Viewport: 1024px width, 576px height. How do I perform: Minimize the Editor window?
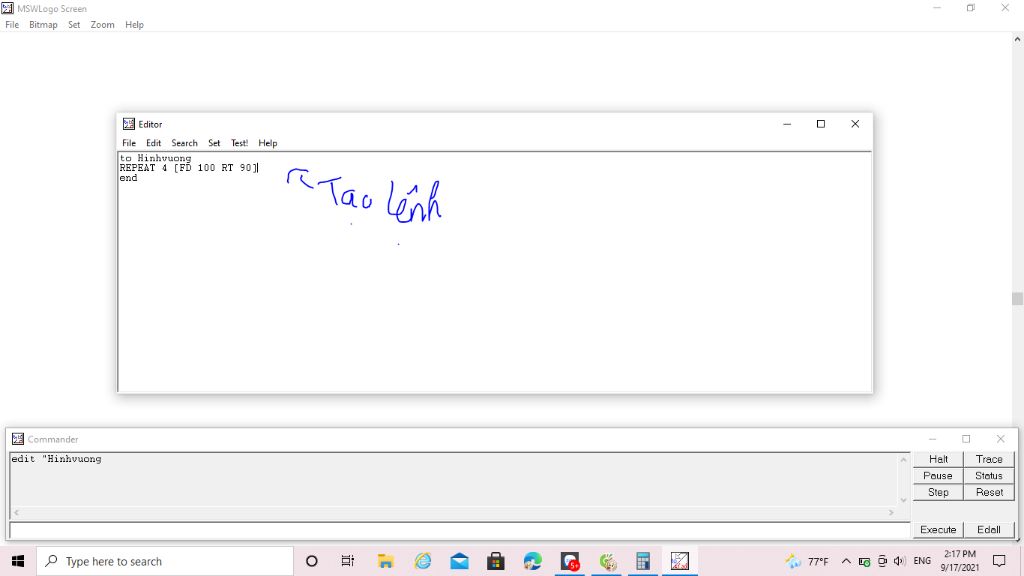(787, 124)
